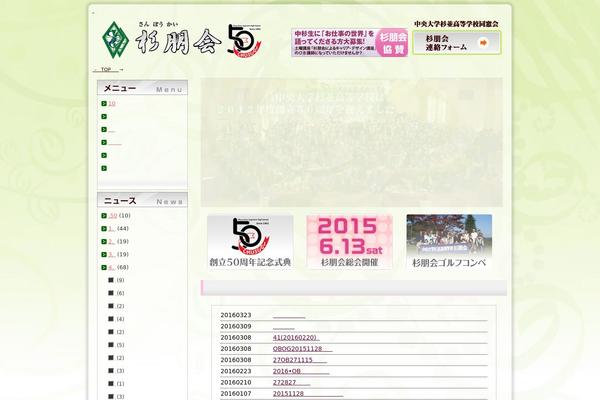
Task: Click the ニュース News panel header
Action: [142, 200]
